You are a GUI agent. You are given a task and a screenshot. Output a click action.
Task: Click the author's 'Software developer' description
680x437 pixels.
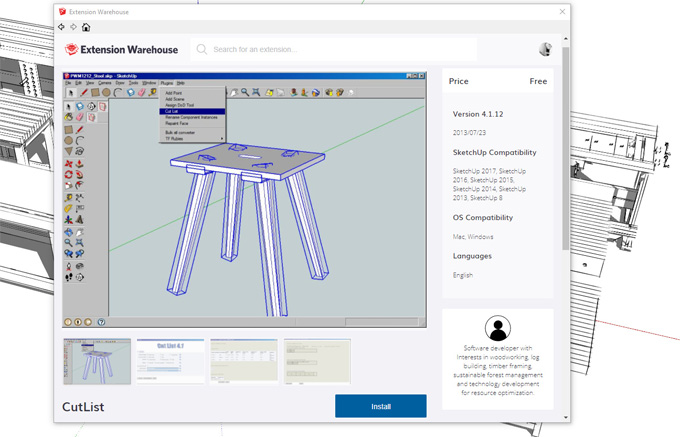498,370
